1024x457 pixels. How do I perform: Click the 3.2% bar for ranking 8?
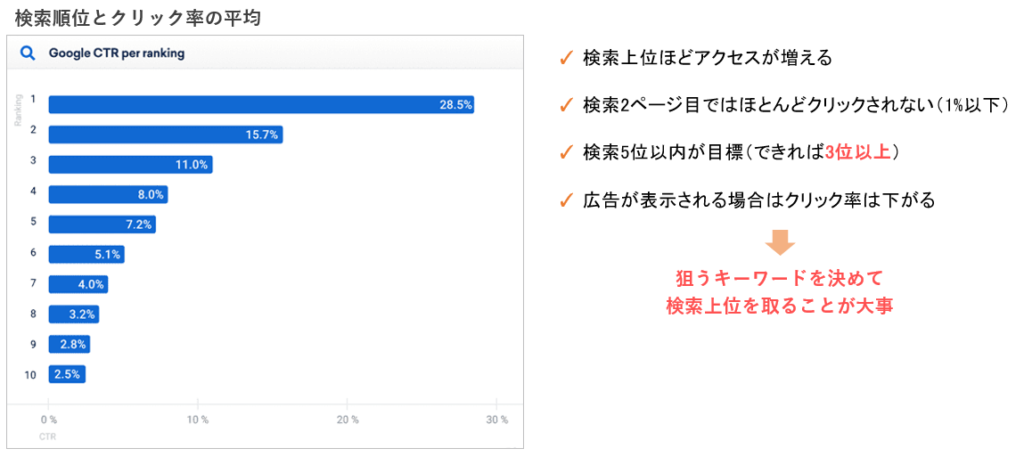coord(73,314)
